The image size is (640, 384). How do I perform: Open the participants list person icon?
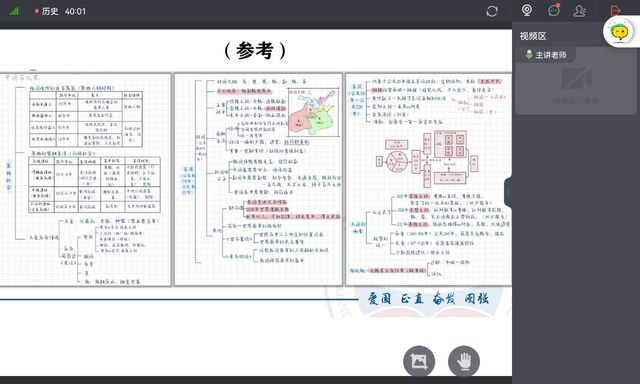580,11
